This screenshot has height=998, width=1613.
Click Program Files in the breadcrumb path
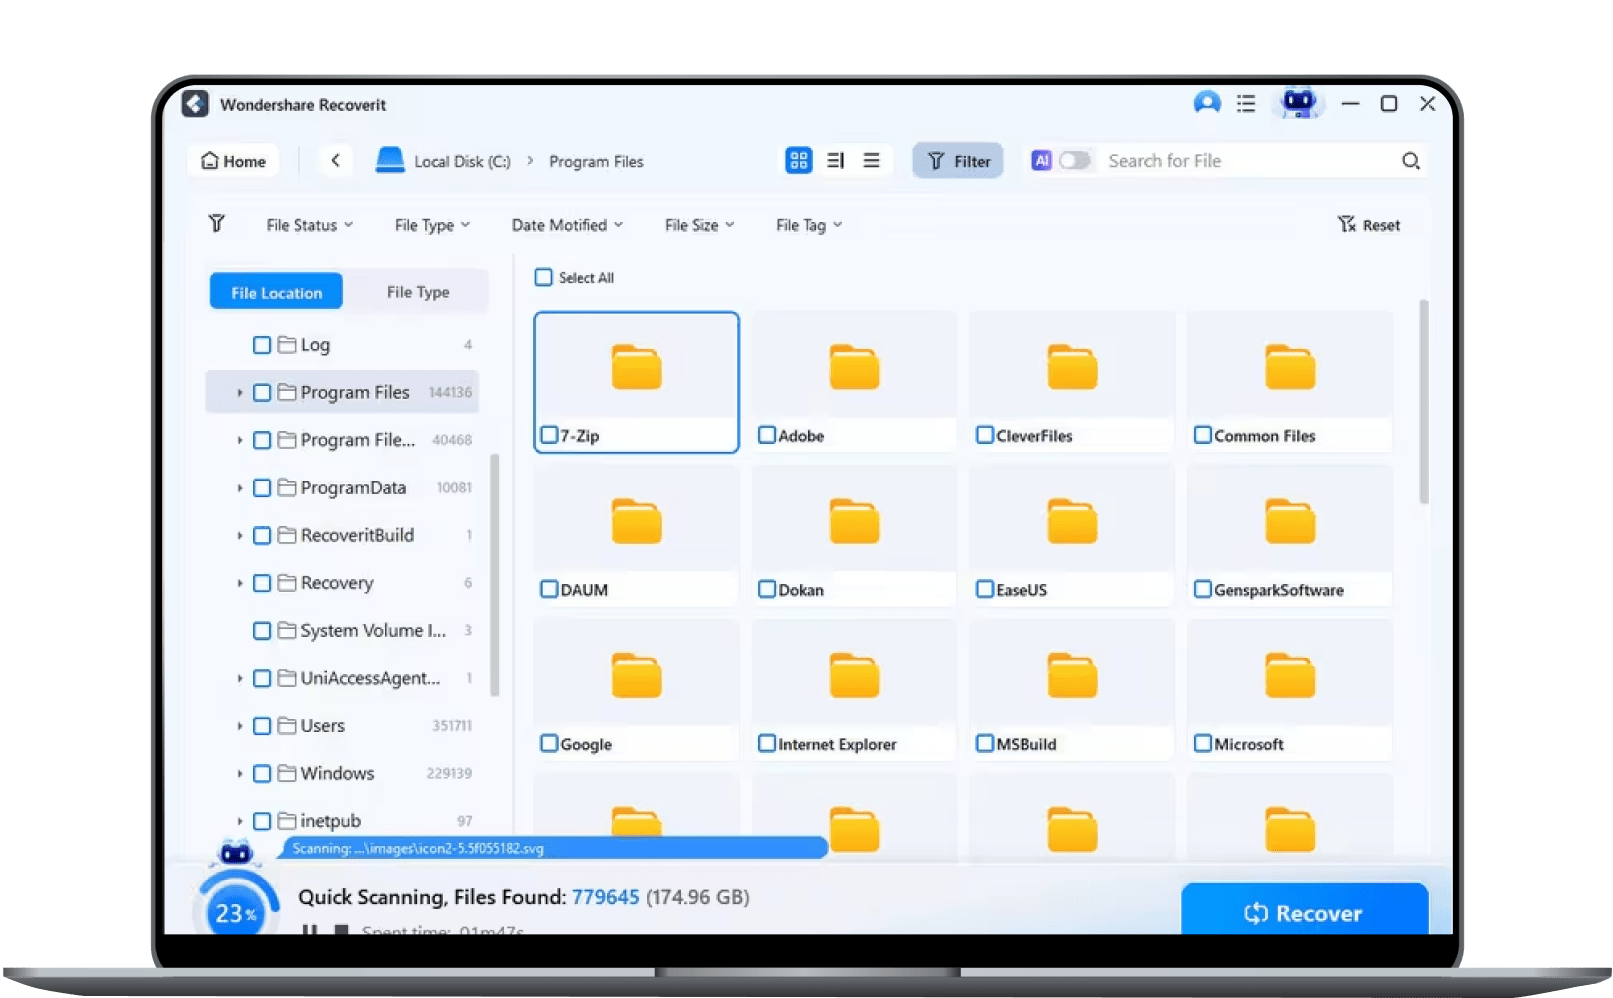(596, 161)
